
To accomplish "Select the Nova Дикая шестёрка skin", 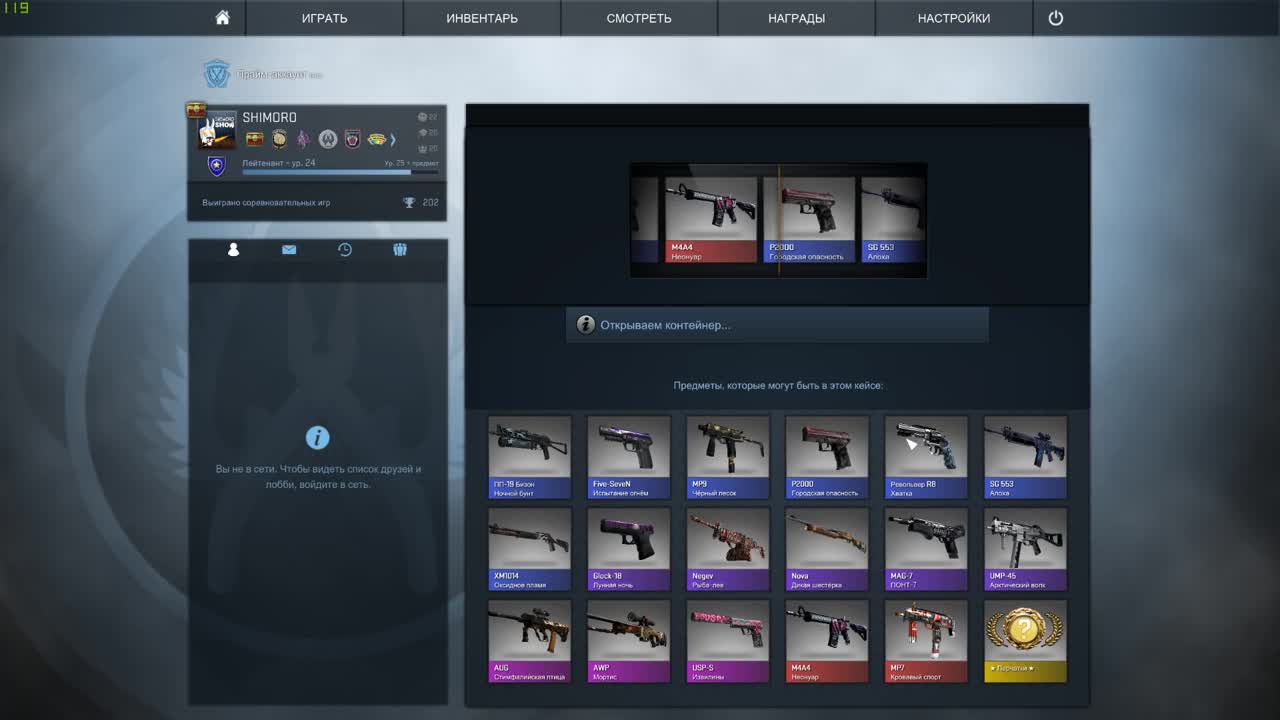I will tap(827, 549).
